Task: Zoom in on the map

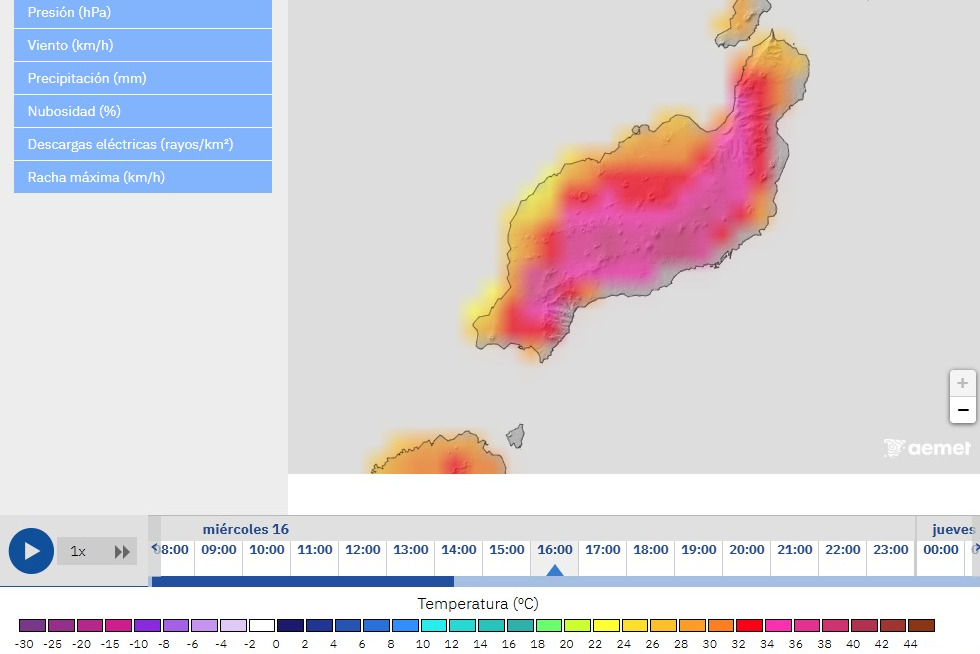Action: coord(962,383)
